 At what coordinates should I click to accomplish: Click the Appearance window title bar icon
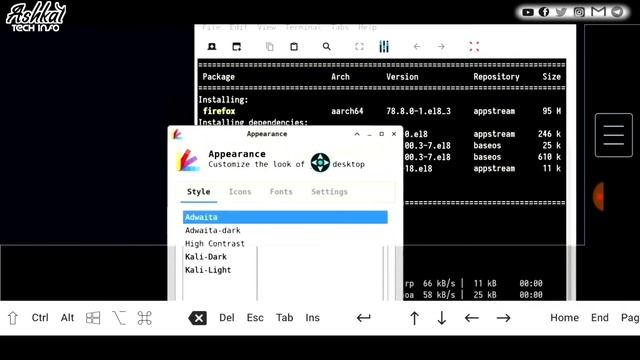point(177,134)
